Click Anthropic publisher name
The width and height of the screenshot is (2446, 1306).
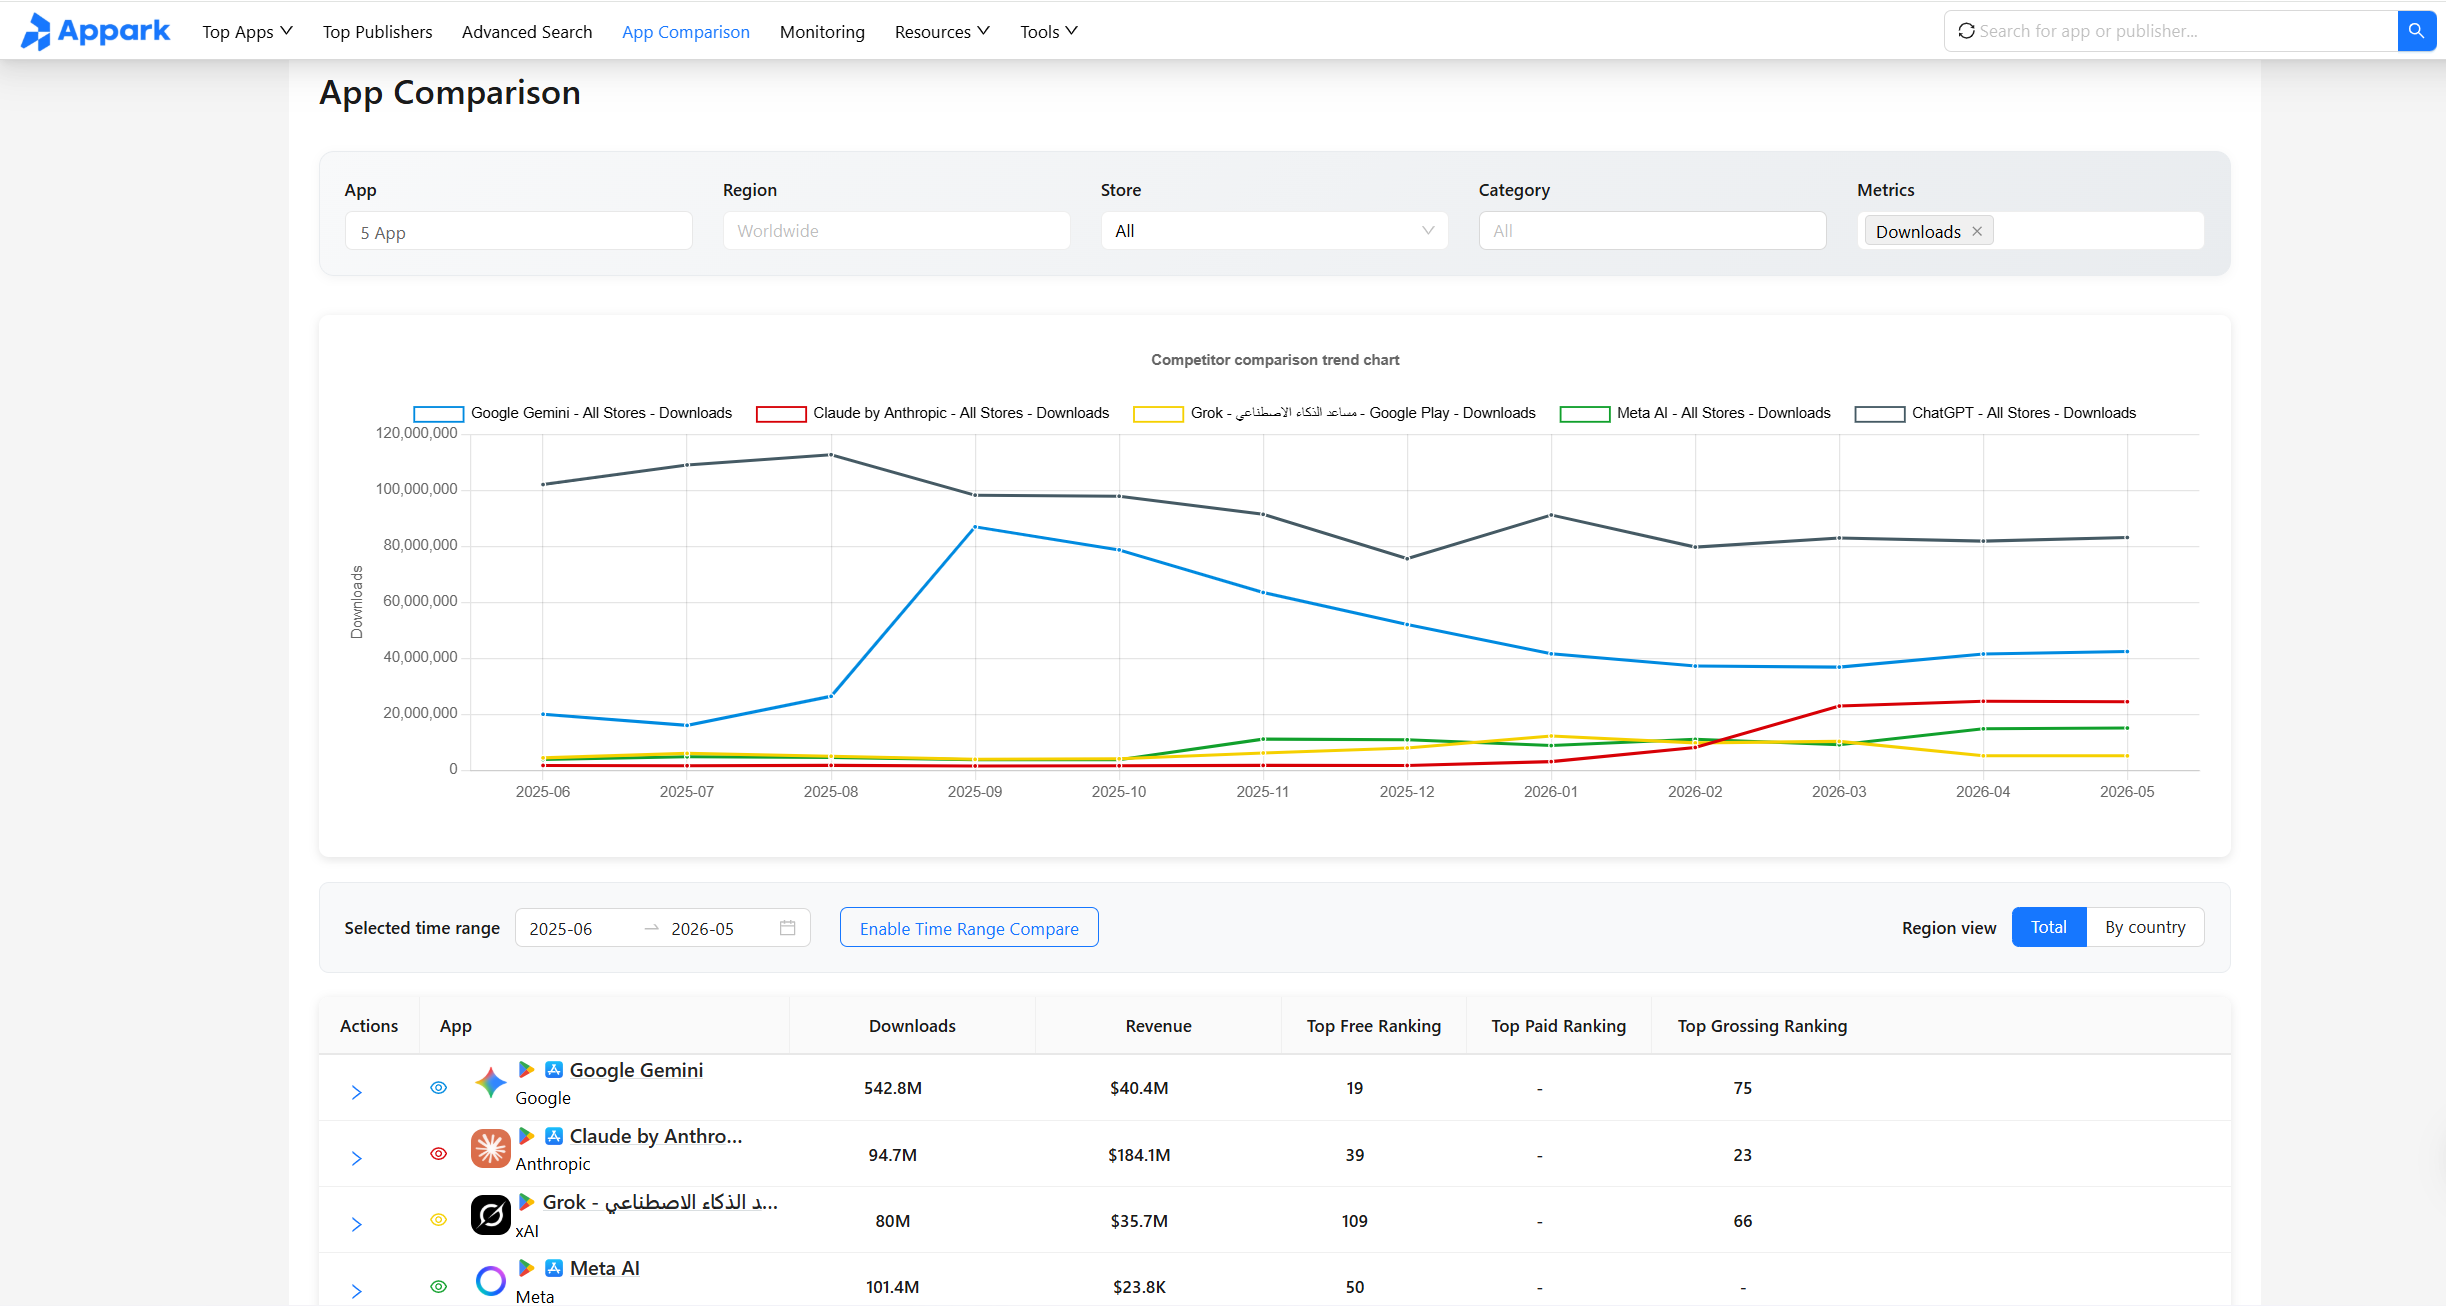point(553,1164)
